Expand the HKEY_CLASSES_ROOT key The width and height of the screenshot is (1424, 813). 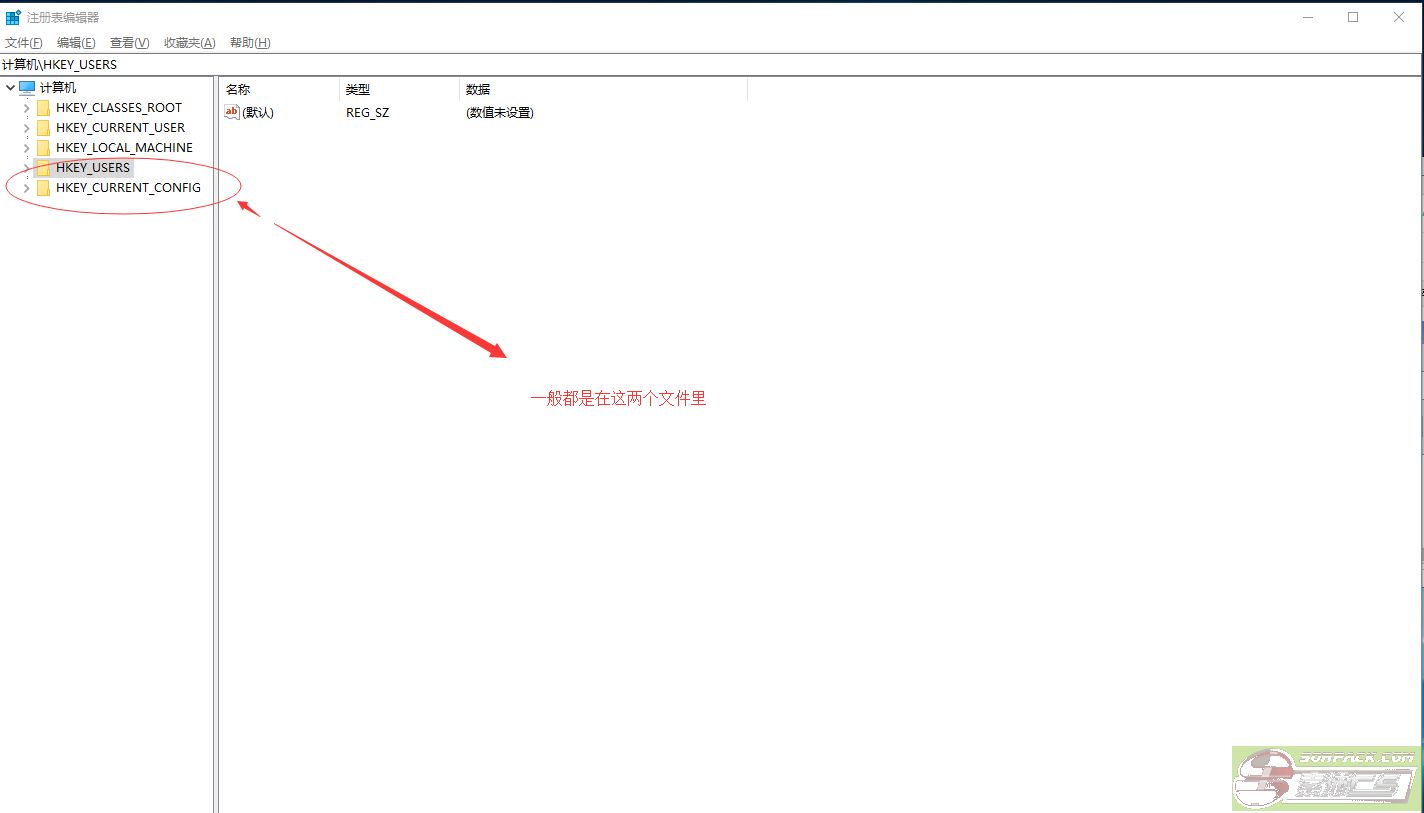[x=26, y=108]
